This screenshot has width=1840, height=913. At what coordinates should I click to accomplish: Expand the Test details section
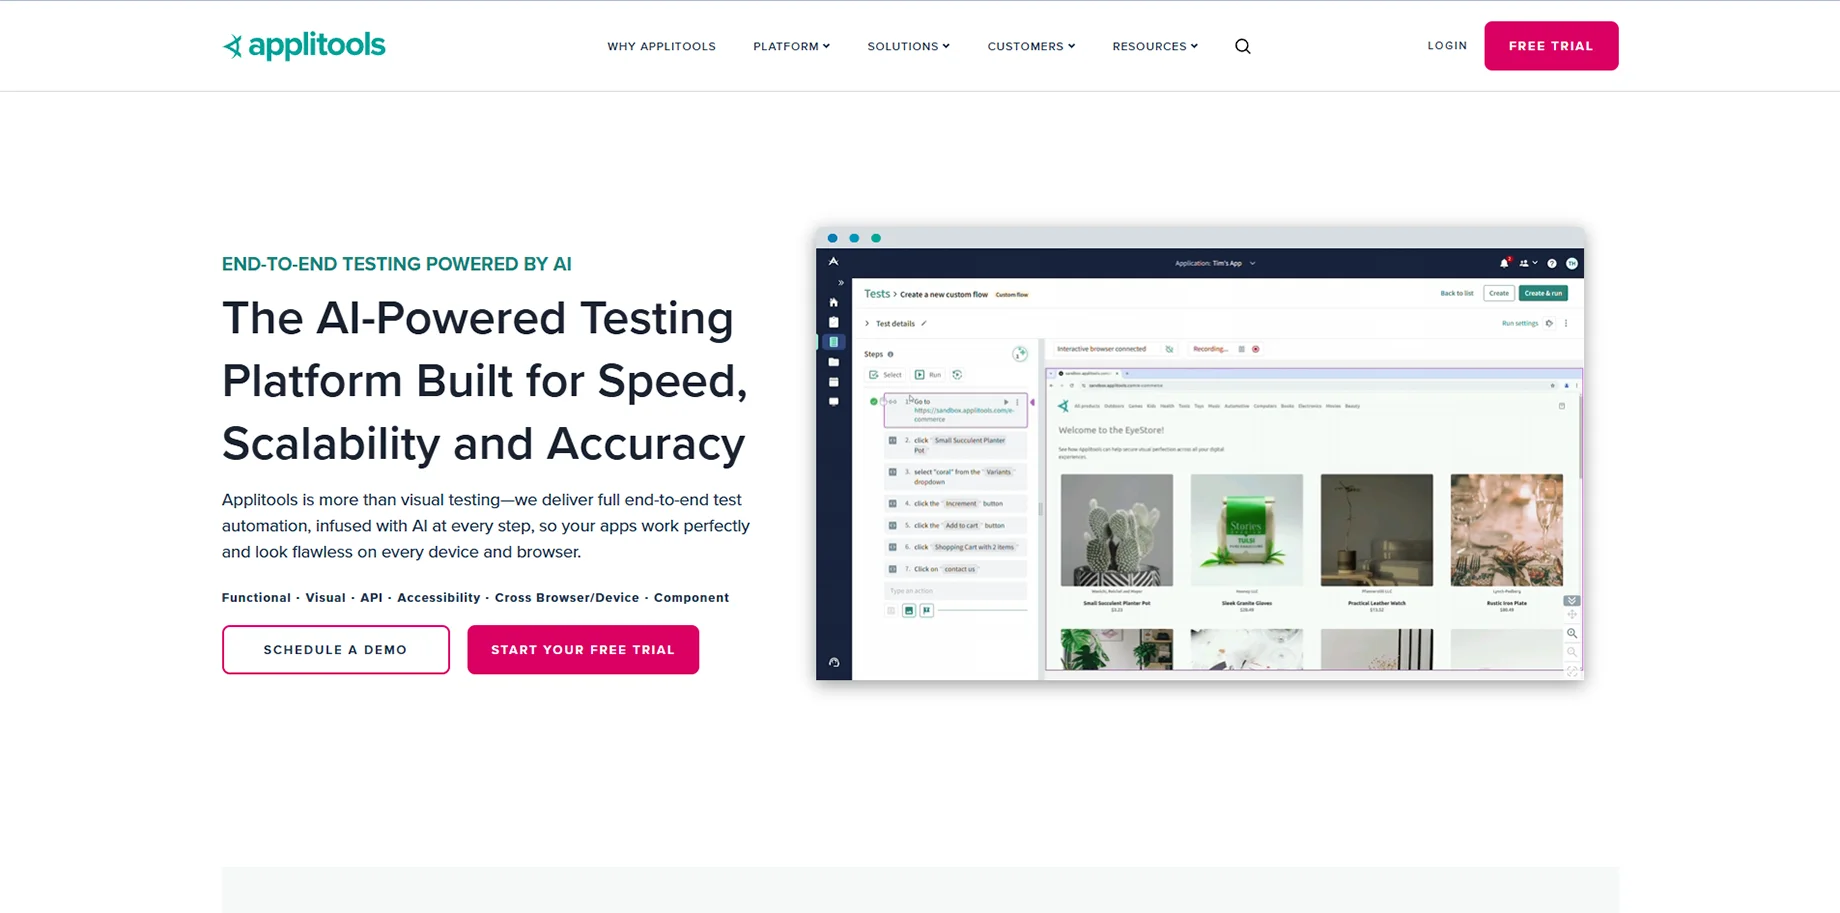(x=867, y=324)
